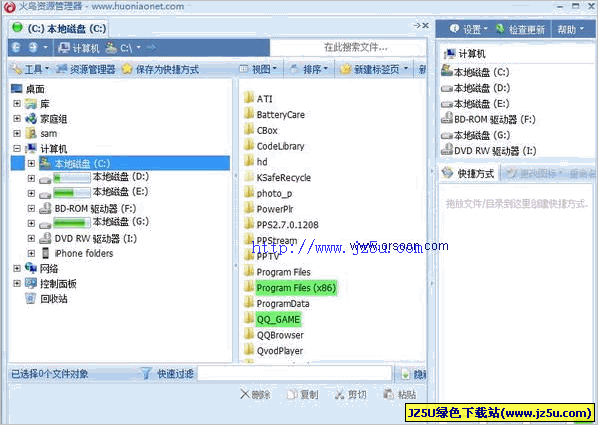The height and width of the screenshot is (425, 598).
Task: Click 计算机 in right drive panel
Action: click(x=465, y=54)
